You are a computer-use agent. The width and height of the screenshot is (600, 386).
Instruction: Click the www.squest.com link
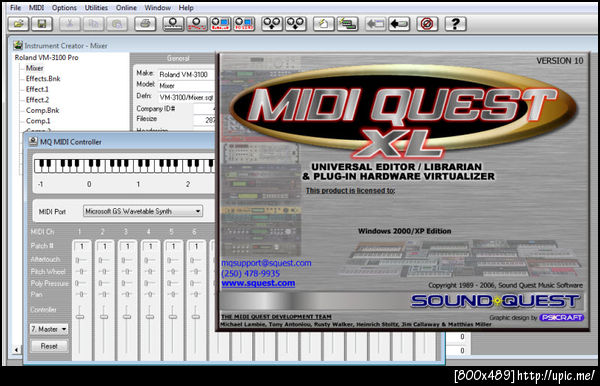(258, 283)
